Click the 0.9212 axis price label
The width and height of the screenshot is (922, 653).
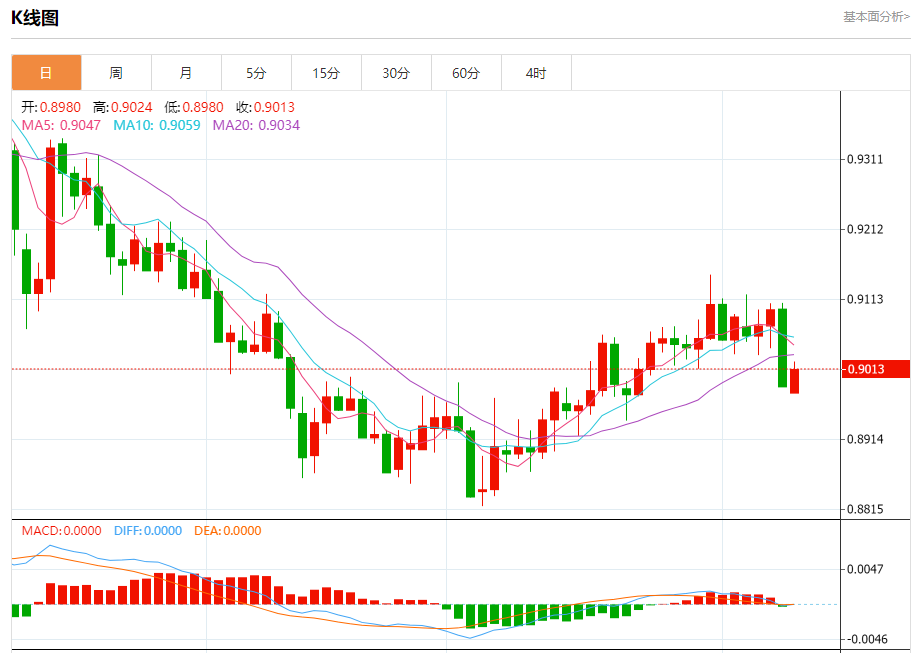(865, 229)
